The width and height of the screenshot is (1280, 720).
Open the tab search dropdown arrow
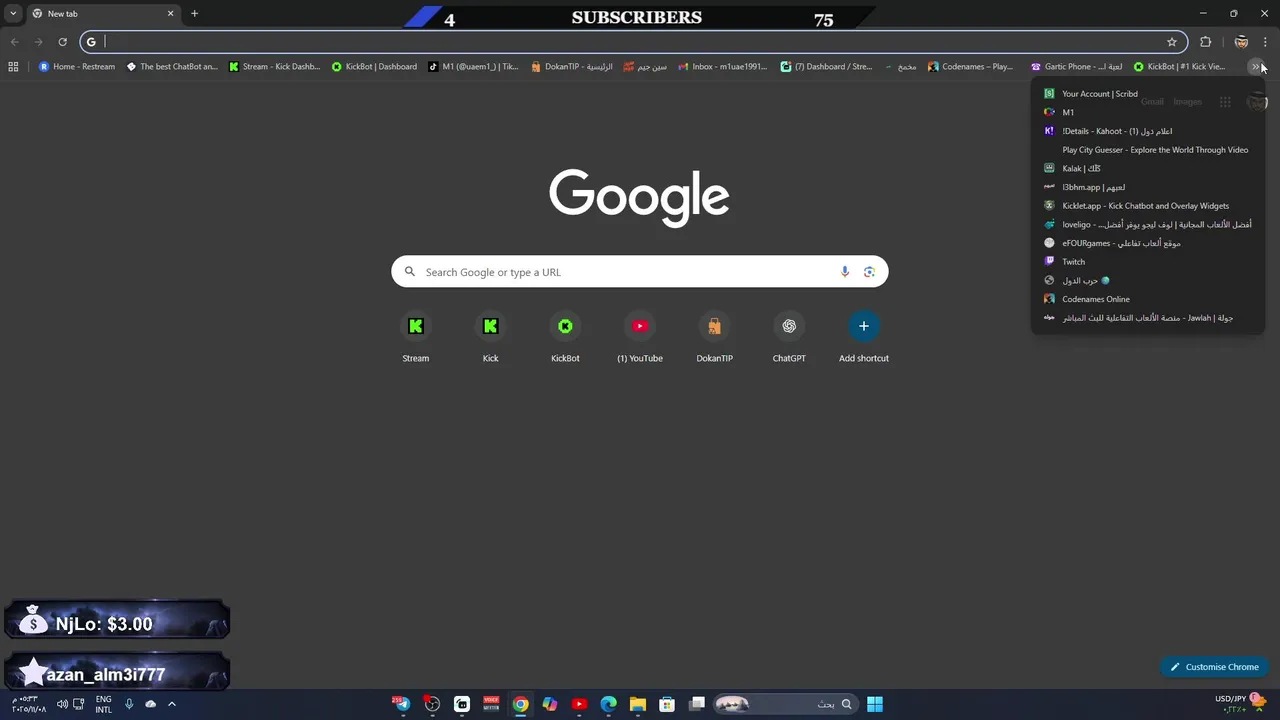coord(13,14)
